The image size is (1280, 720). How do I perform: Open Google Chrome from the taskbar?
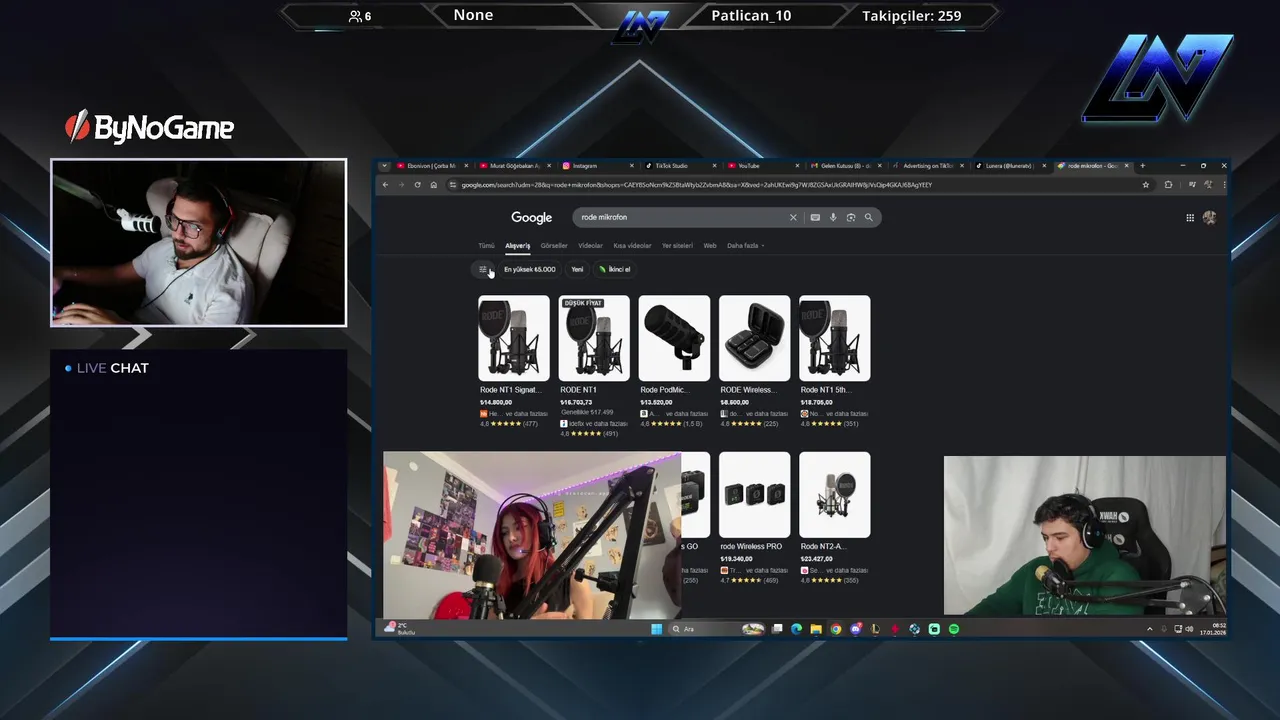(x=836, y=629)
